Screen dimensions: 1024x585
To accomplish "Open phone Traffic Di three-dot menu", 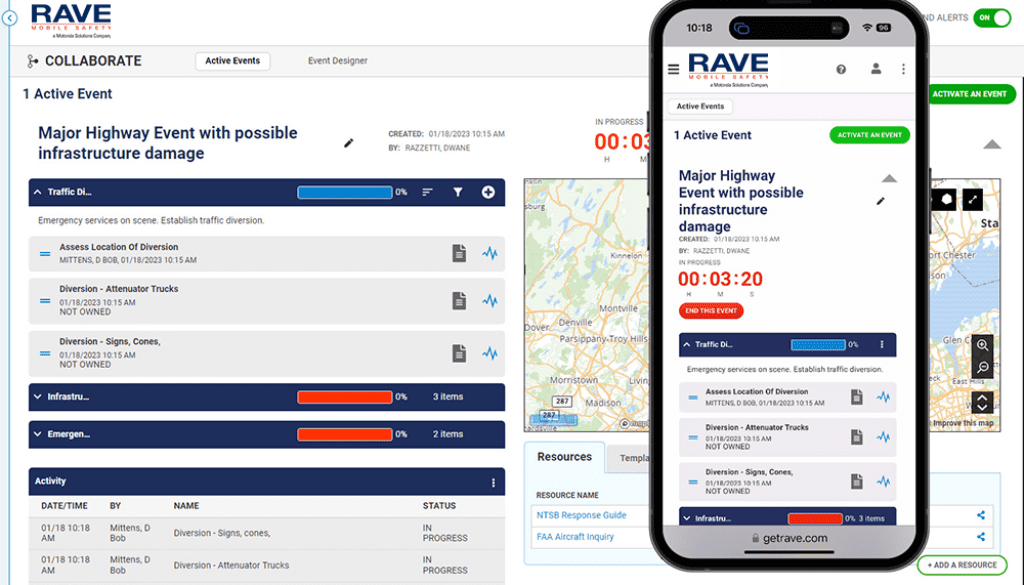I will (x=882, y=344).
